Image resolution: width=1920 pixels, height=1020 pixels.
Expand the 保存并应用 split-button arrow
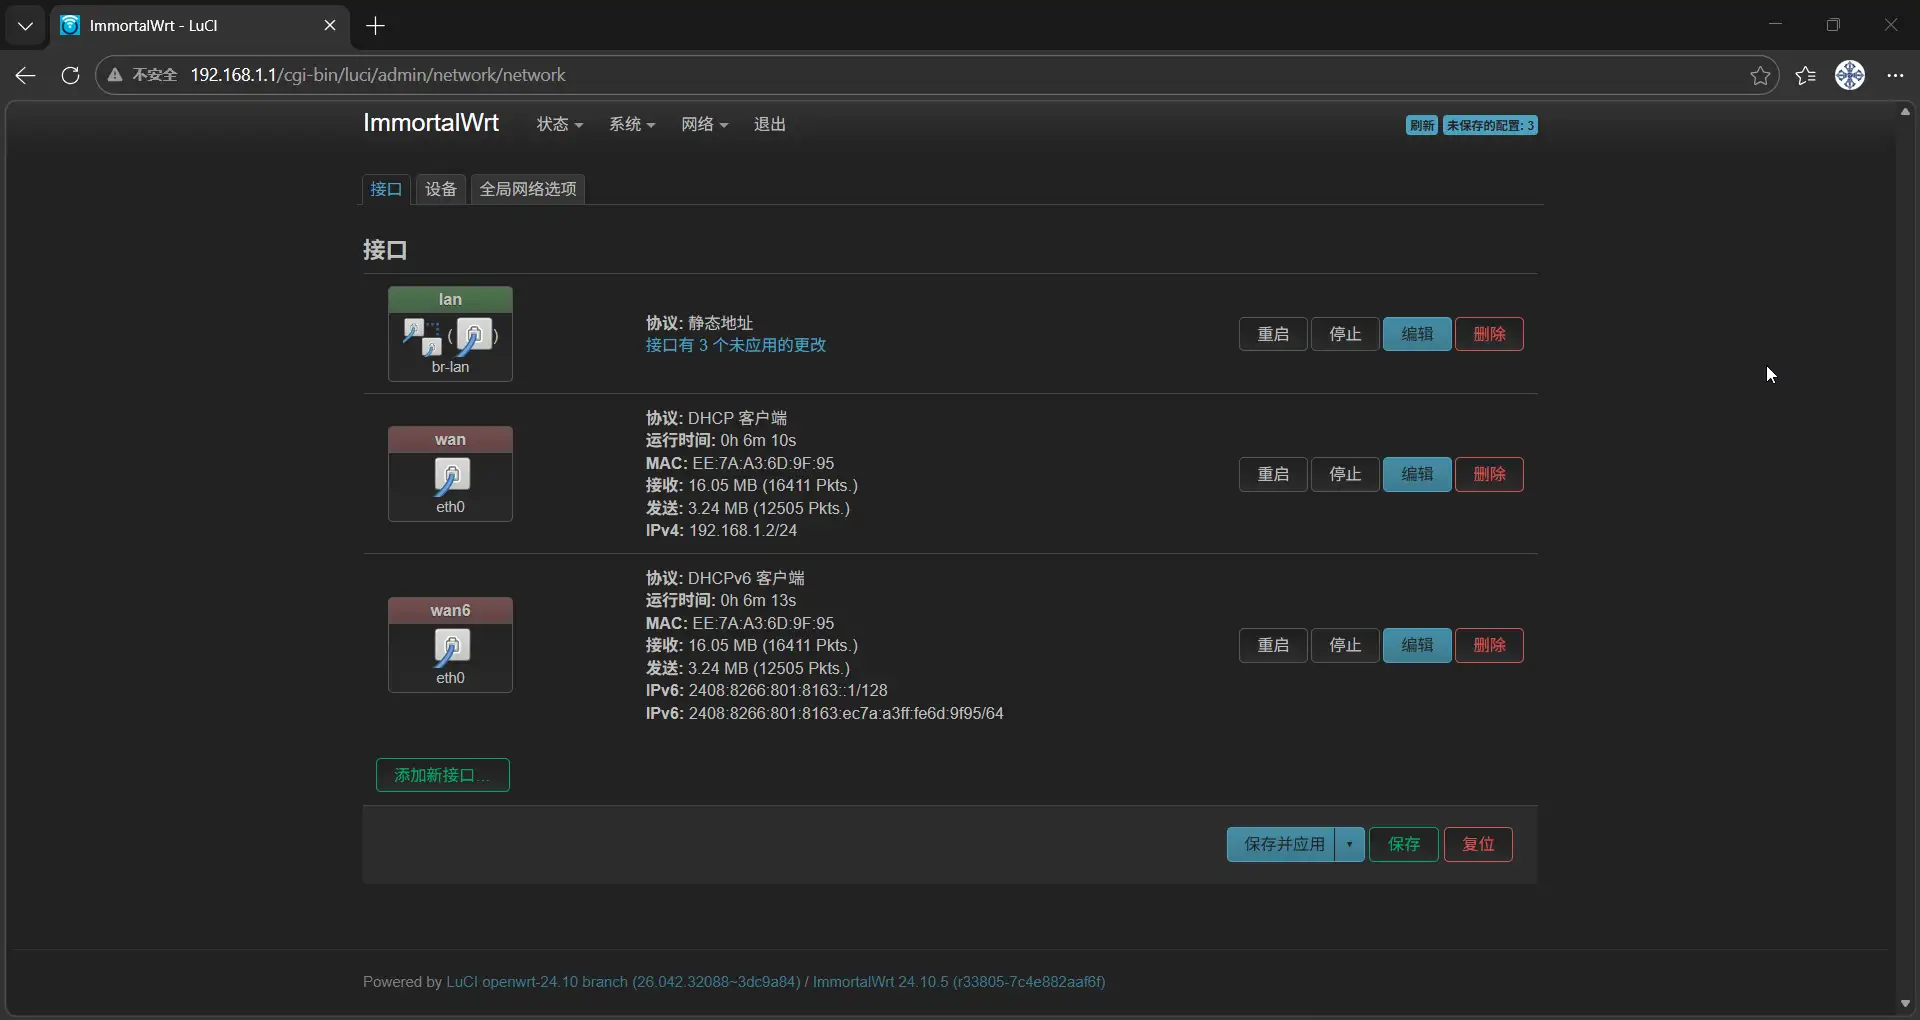coord(1349,845)
